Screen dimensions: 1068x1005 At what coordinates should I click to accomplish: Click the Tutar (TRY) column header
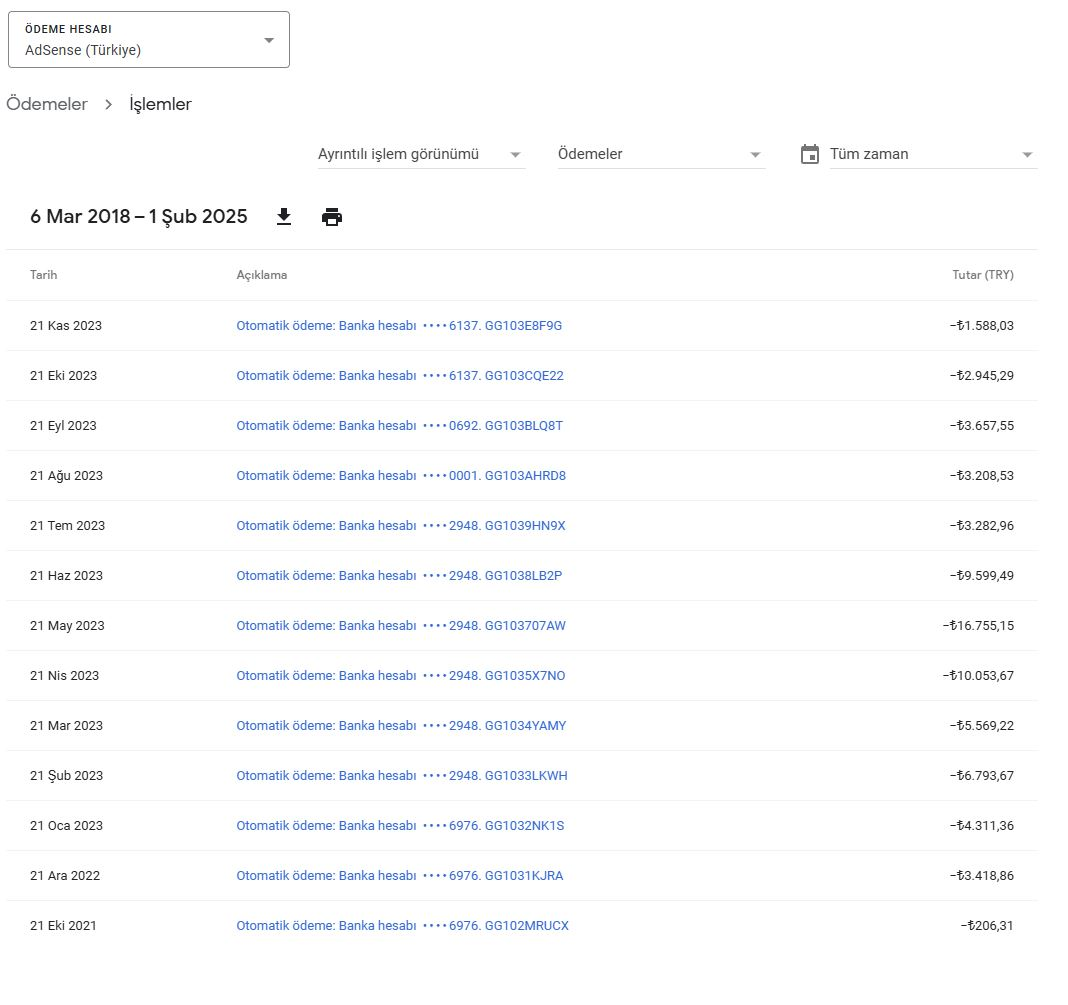pyautogui.click(x=983, y=275)
